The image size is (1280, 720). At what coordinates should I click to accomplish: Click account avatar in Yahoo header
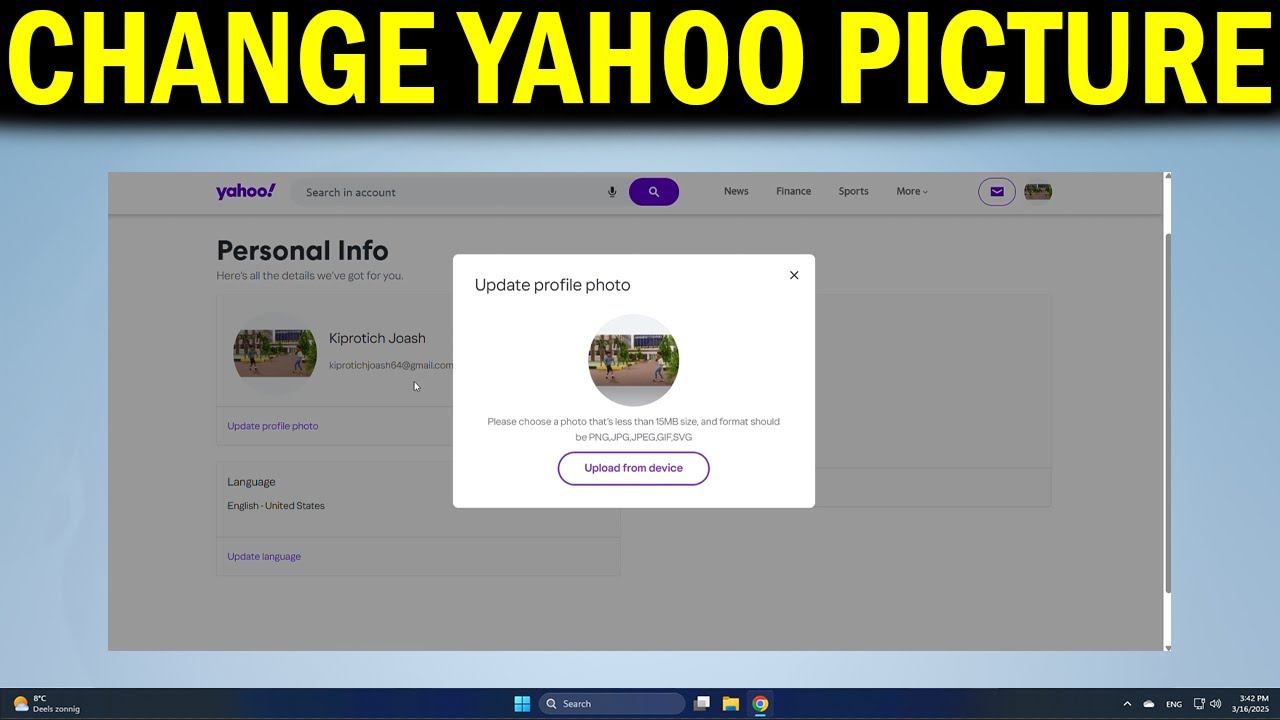click(x=1038, y=192)
